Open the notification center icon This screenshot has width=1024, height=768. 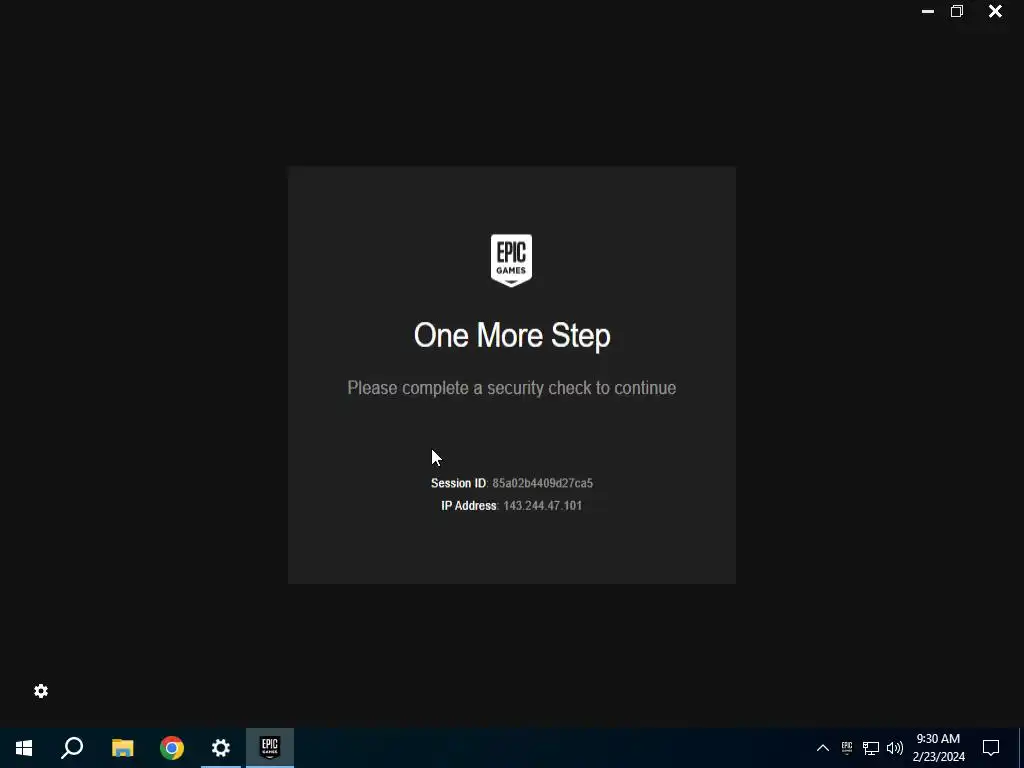(x=991, y=748)
